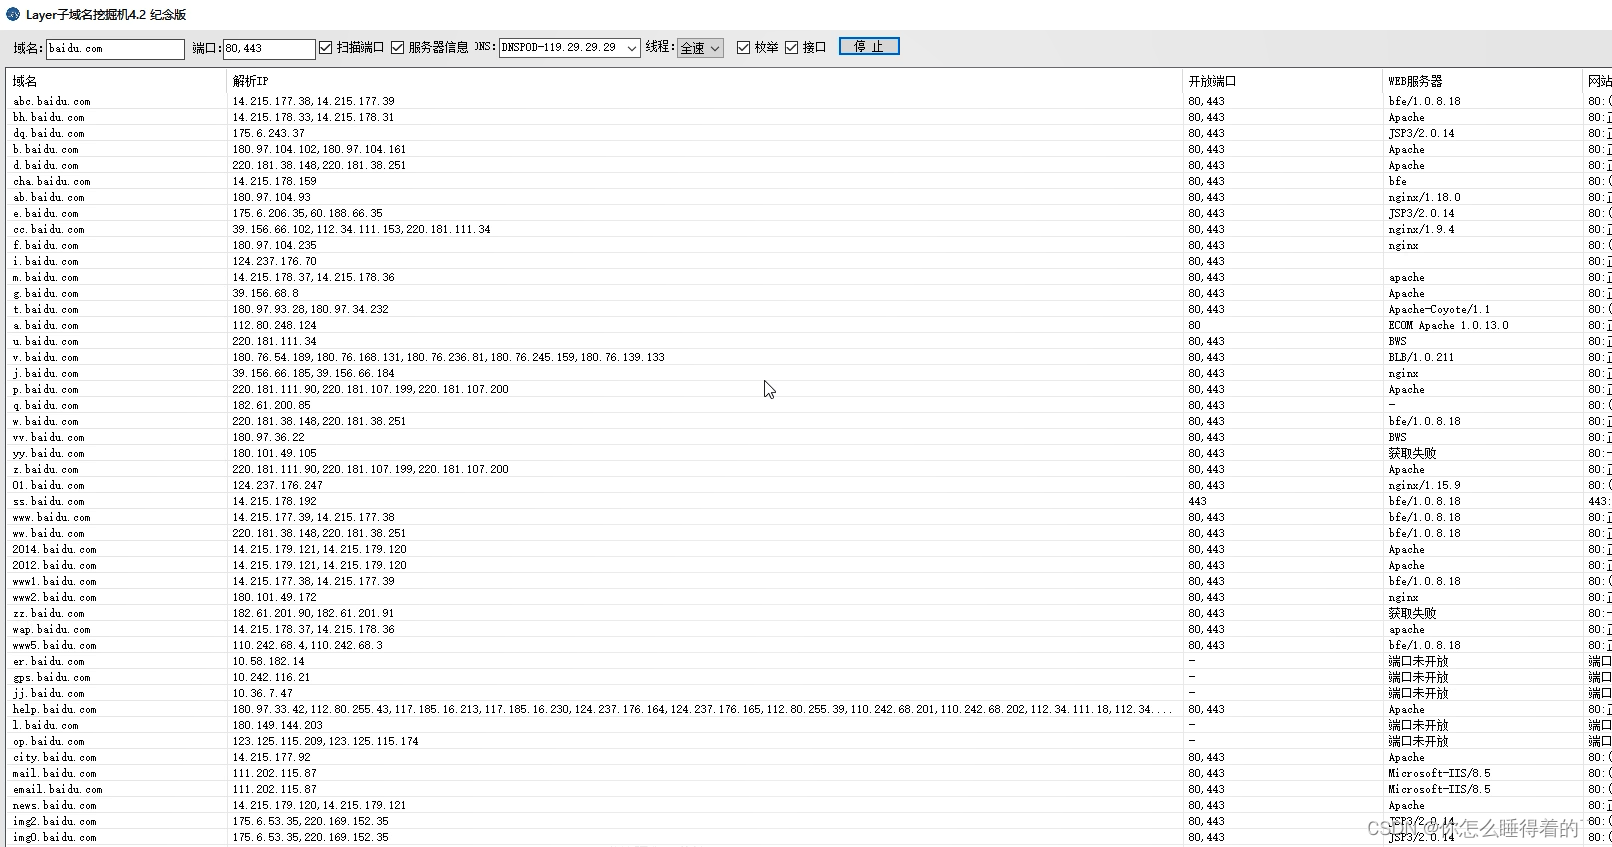Click the ECOM Apache 1.0.13.0 cell
Viewport: 1612px width, 847px height.
[x=1448, y=325]
